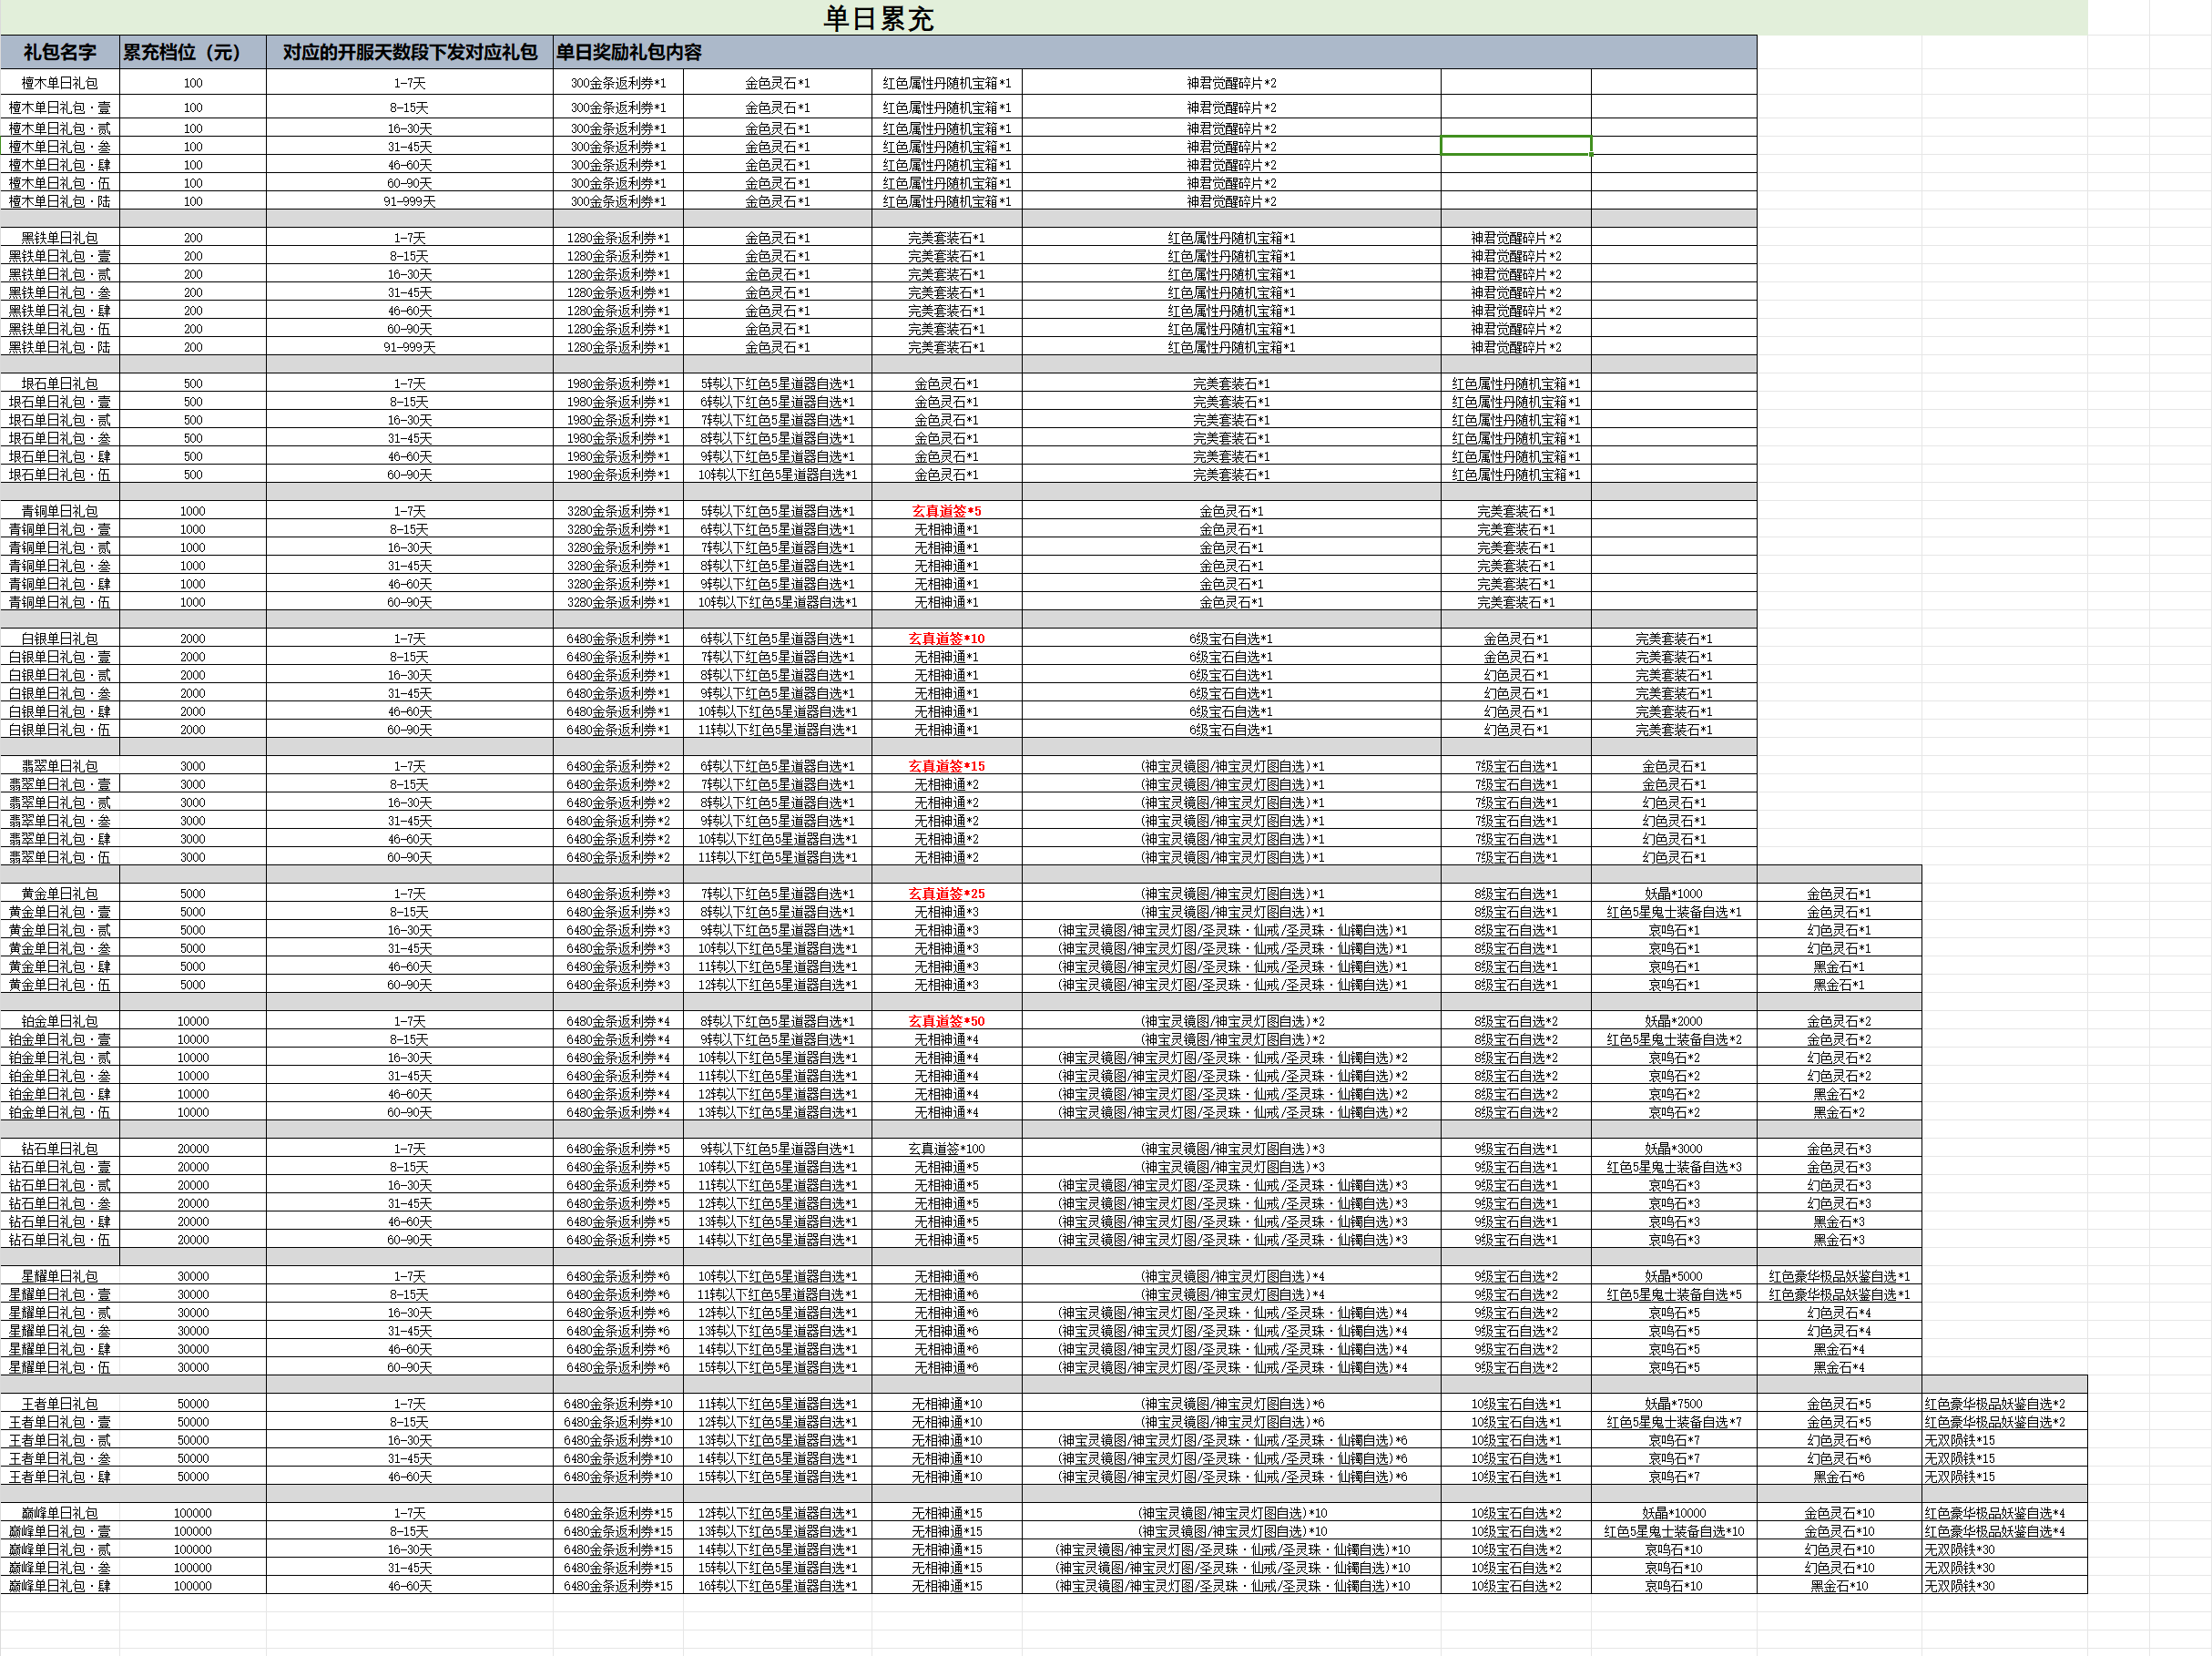
Task: Click 6级宝石自选*1 in 白银单日礼包·伍 row
Action: [1231, 730]
